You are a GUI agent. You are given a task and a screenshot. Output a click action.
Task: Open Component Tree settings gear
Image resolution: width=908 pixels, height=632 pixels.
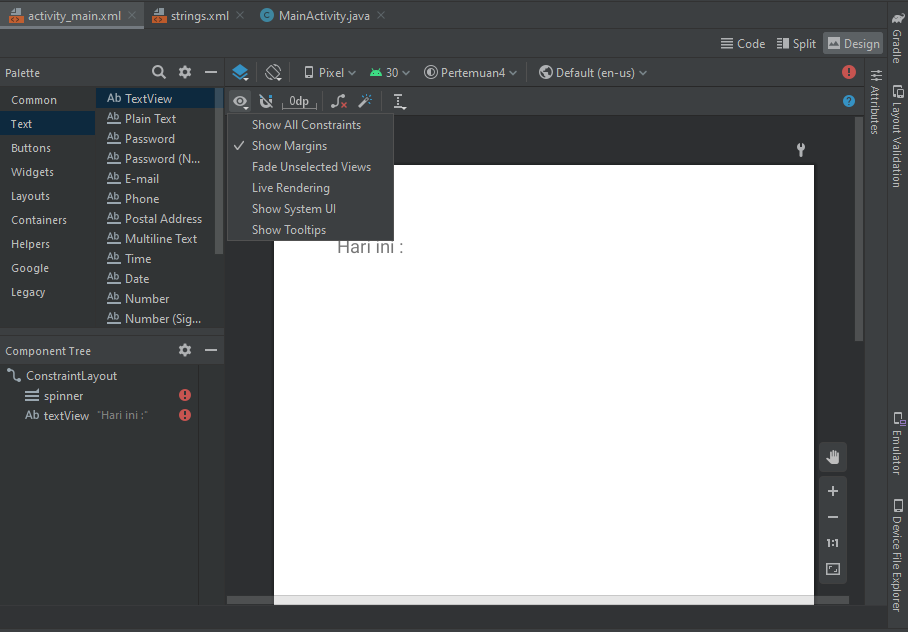(x=185, y=350)
